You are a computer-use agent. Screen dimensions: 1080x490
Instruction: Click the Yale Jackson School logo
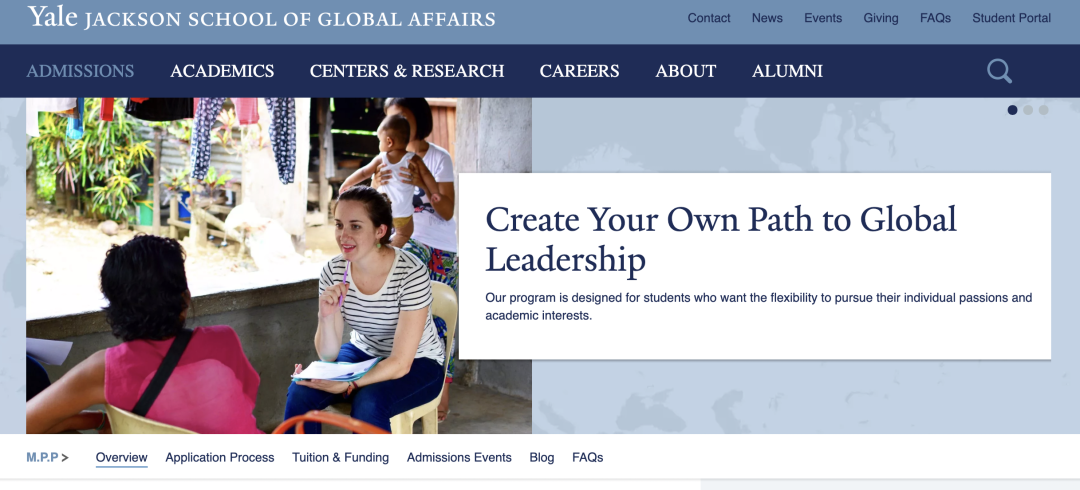click(x=261, y=17)
